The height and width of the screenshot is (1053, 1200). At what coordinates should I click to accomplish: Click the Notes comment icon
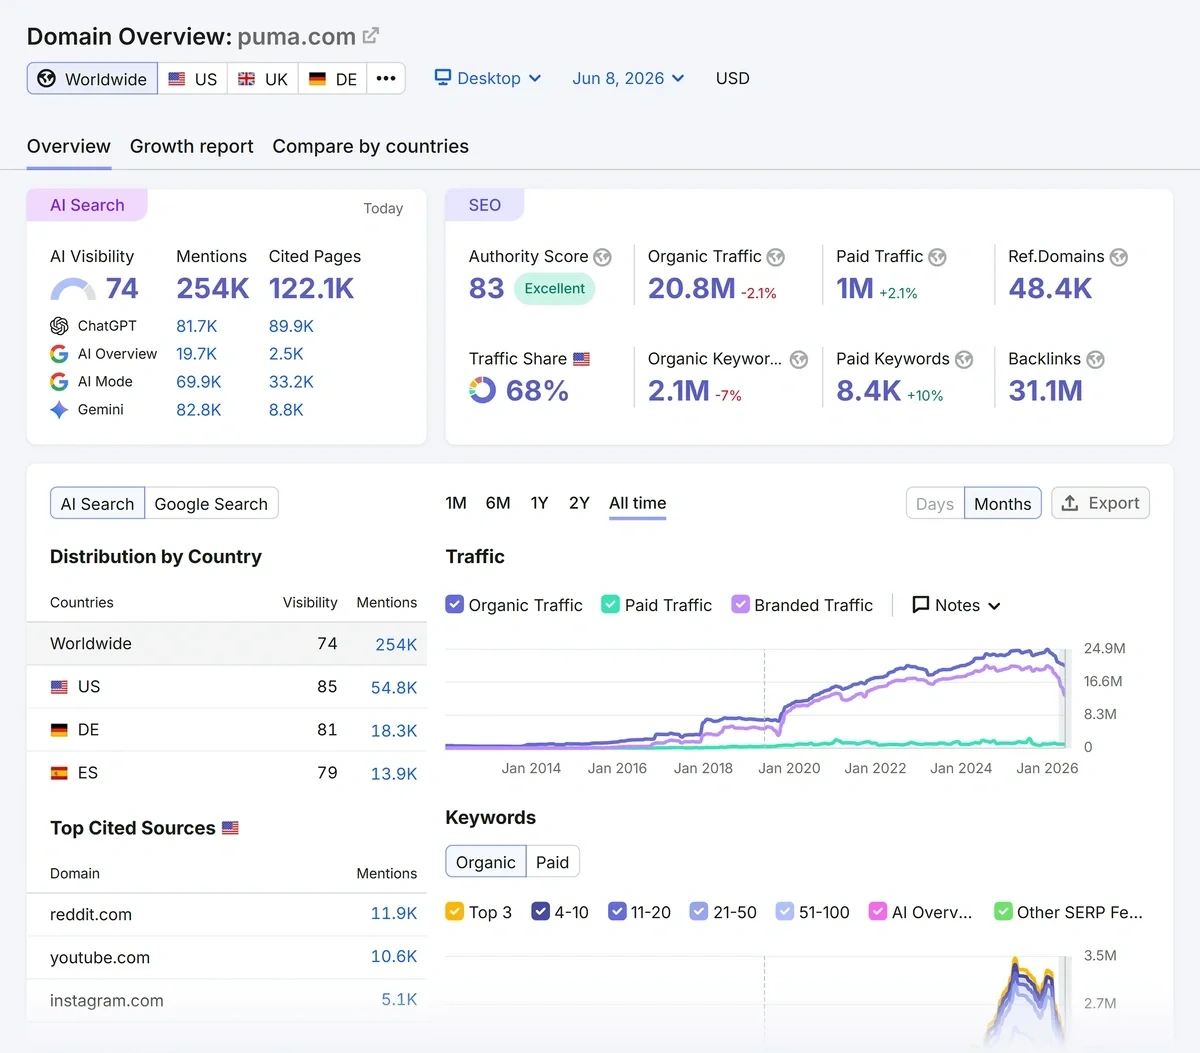point(921,605)
